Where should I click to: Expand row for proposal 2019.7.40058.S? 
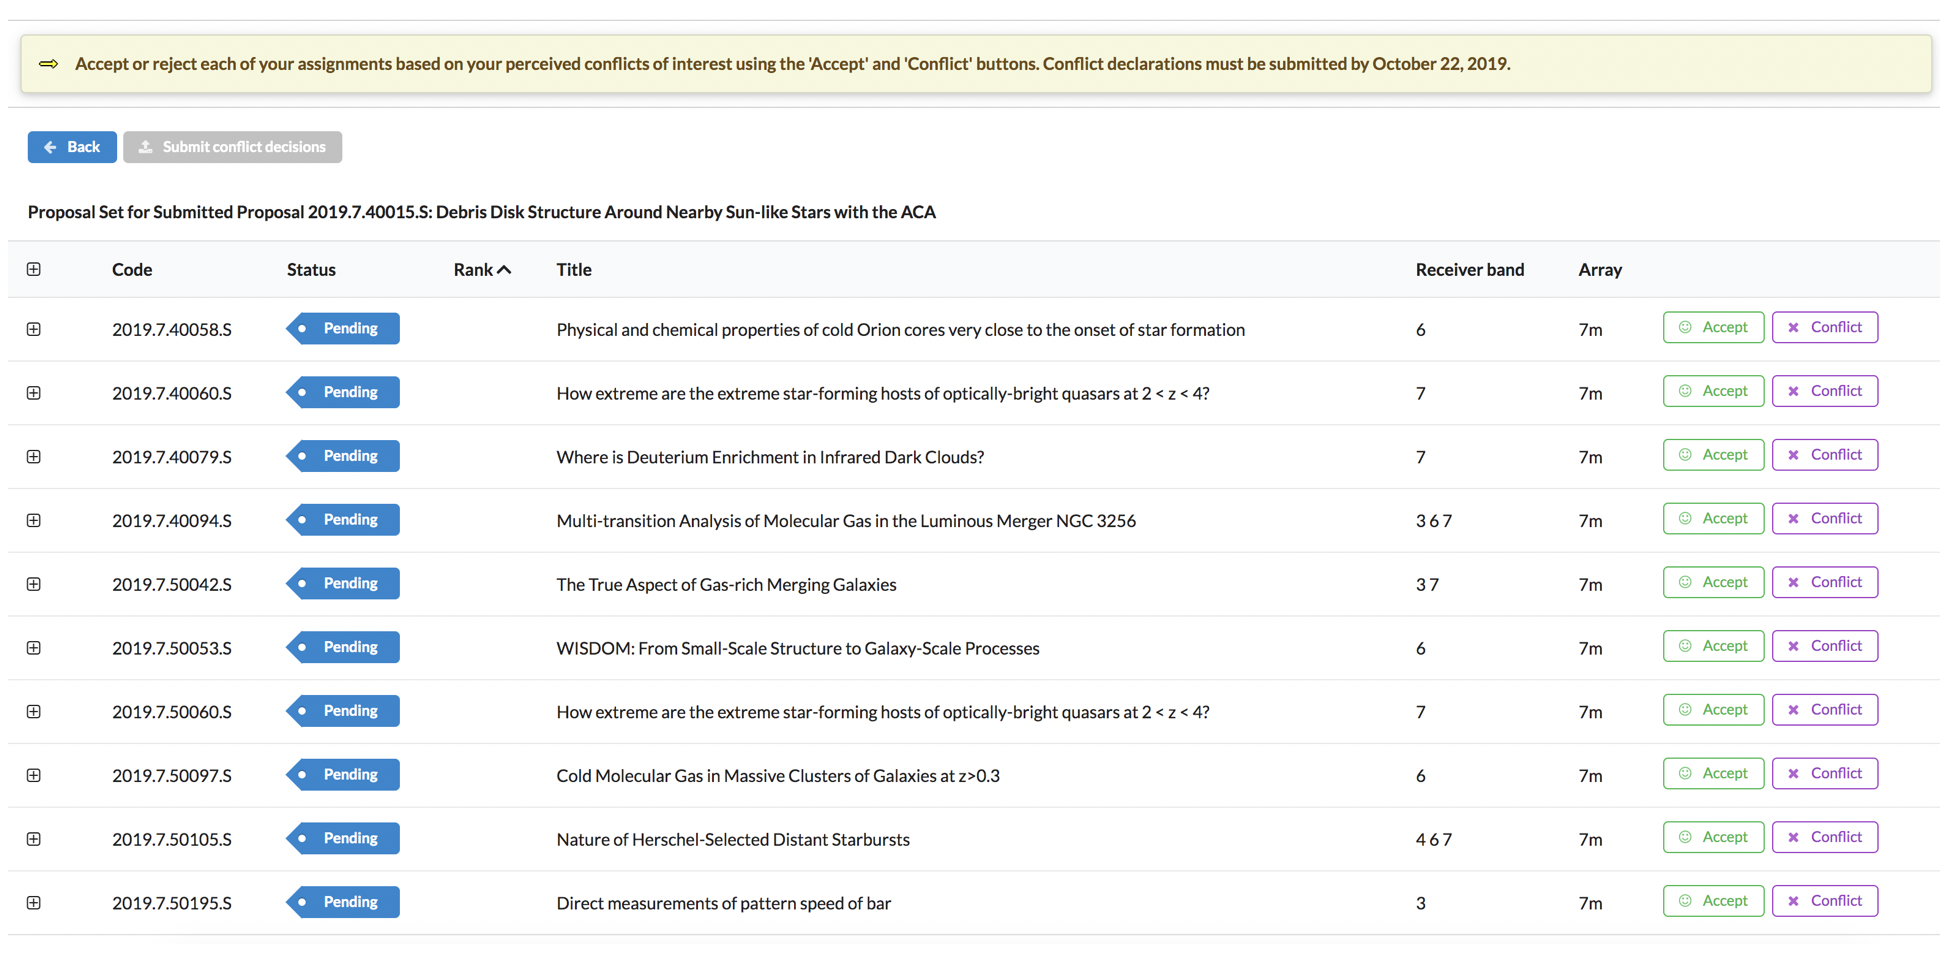[34, 329]
